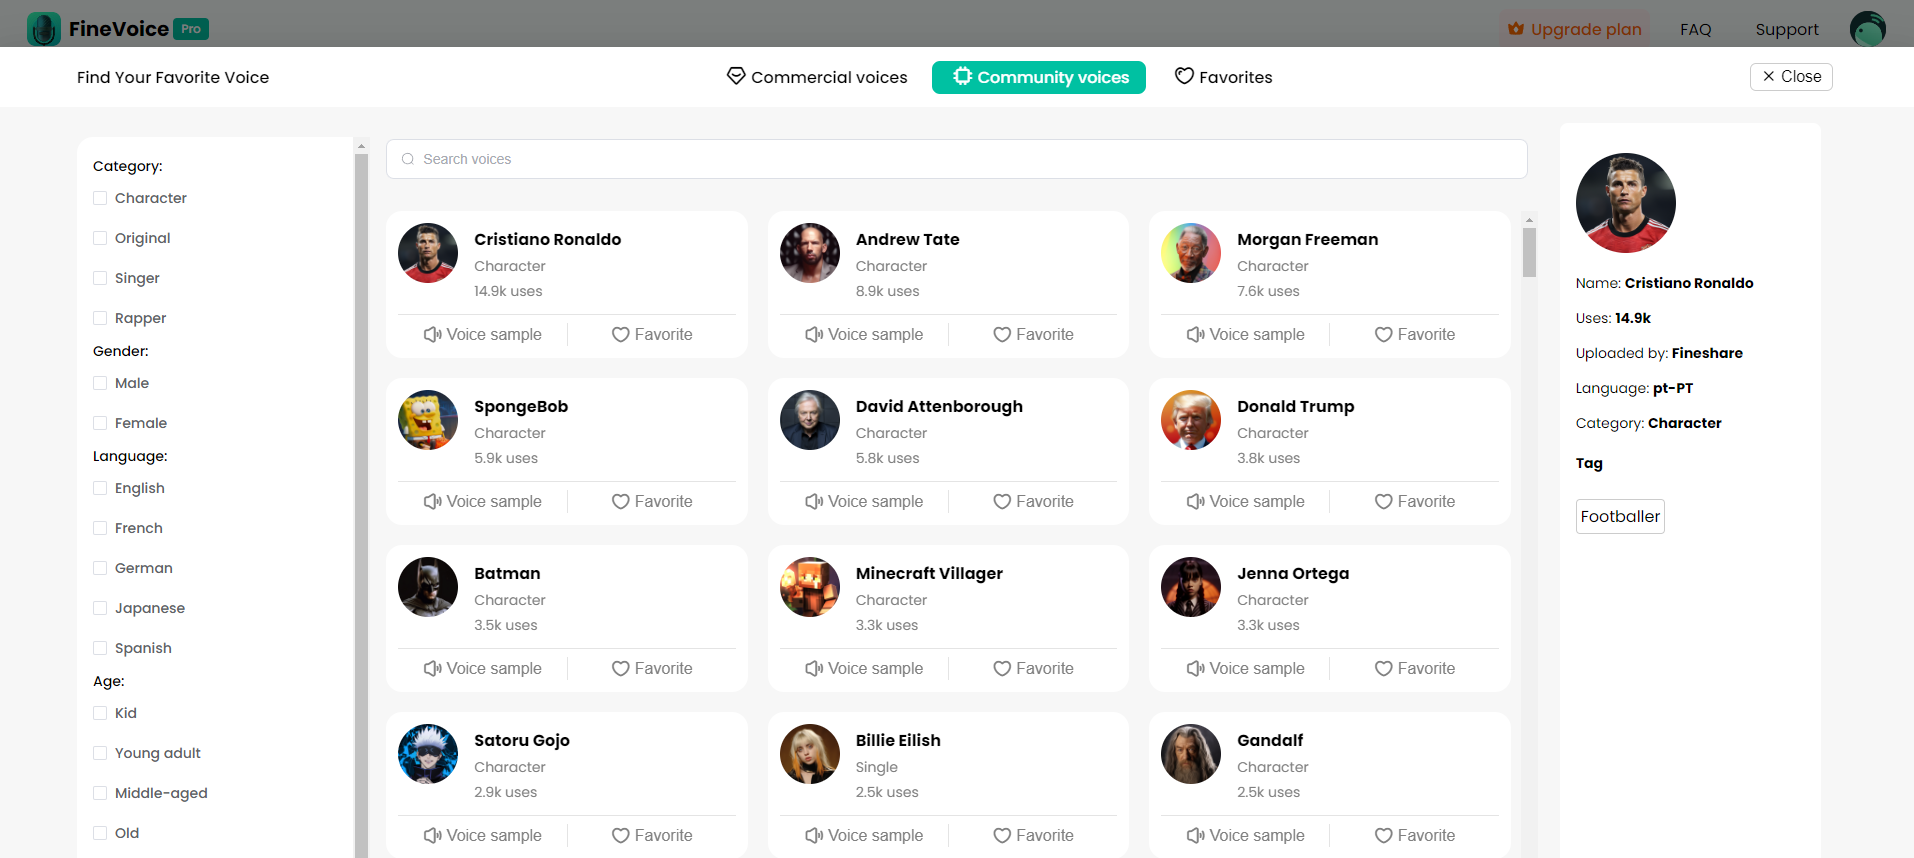Play Satoru Gojo voice sample speaker icon
Screen dimensions: 1914x858
[432, 835]
